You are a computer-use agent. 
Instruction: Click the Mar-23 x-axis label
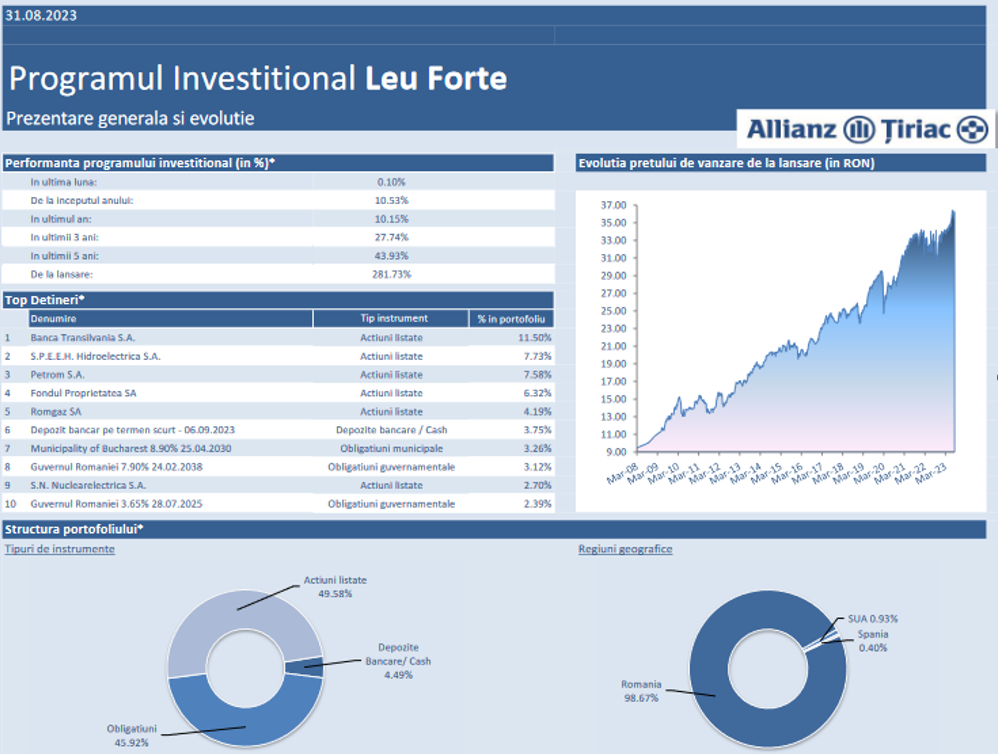pos(931,474)
